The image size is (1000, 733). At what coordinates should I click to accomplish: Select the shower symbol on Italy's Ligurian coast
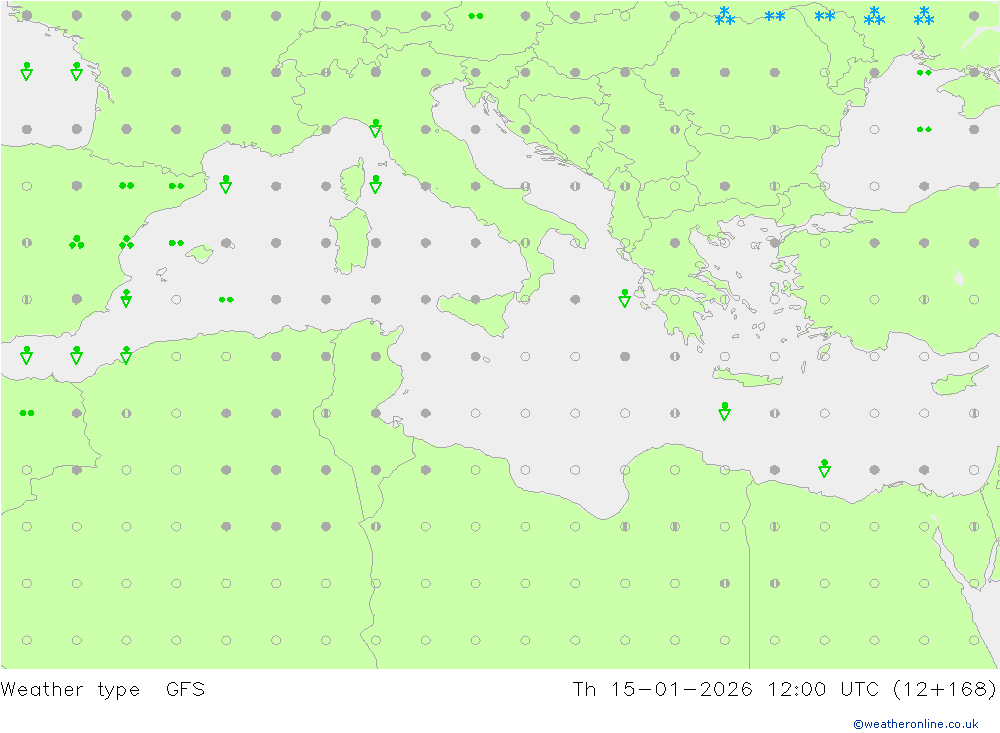coord(376,128)
